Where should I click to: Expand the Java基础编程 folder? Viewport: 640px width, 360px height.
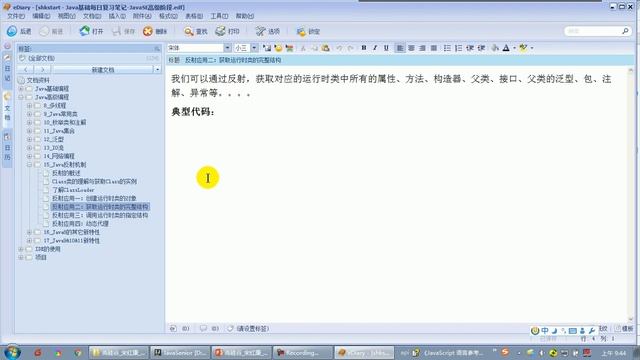point(21,89)
